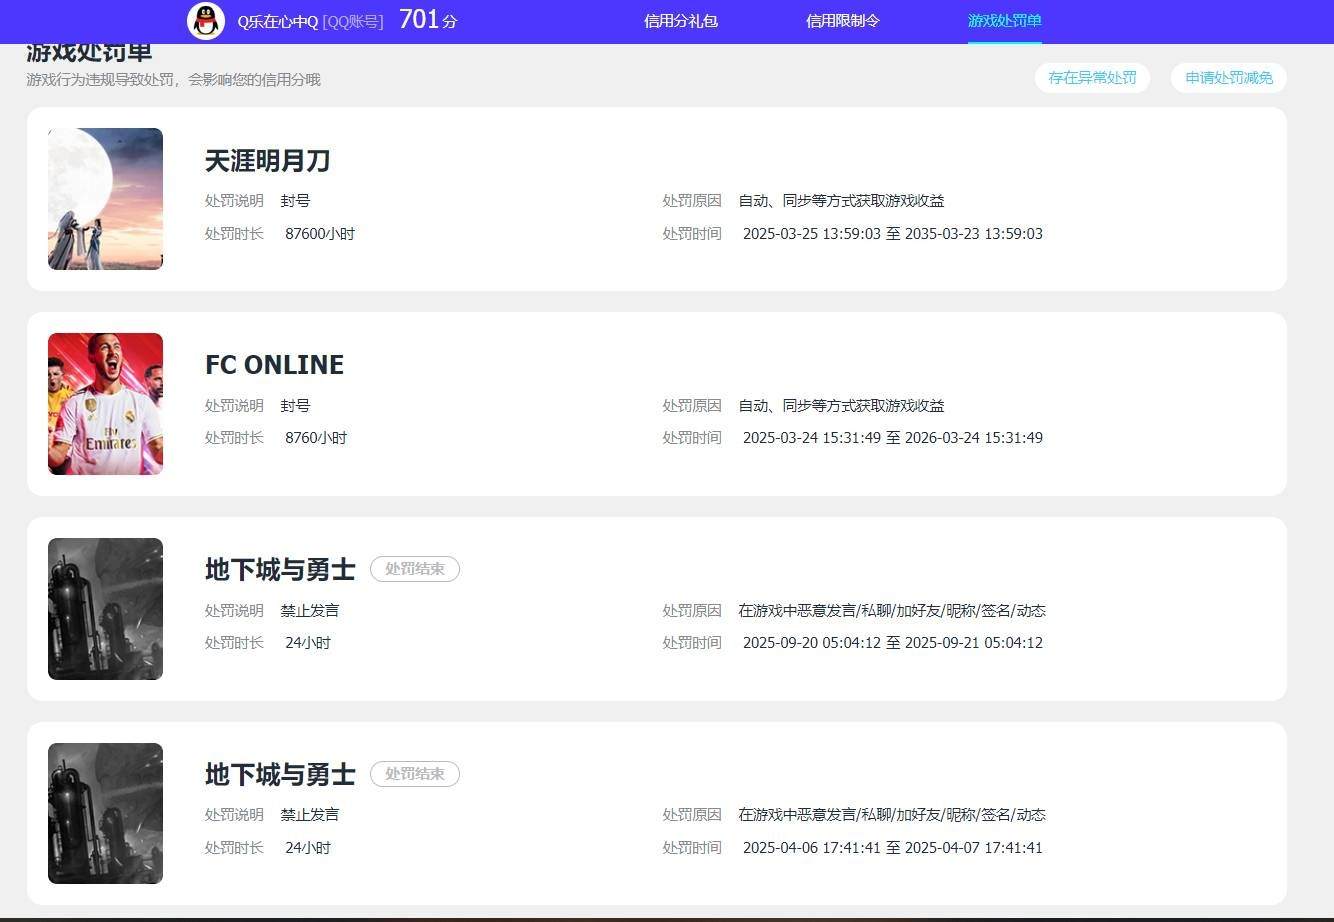
Task: Click the 8760小时 penalty duration
Action: click(316, 438)
